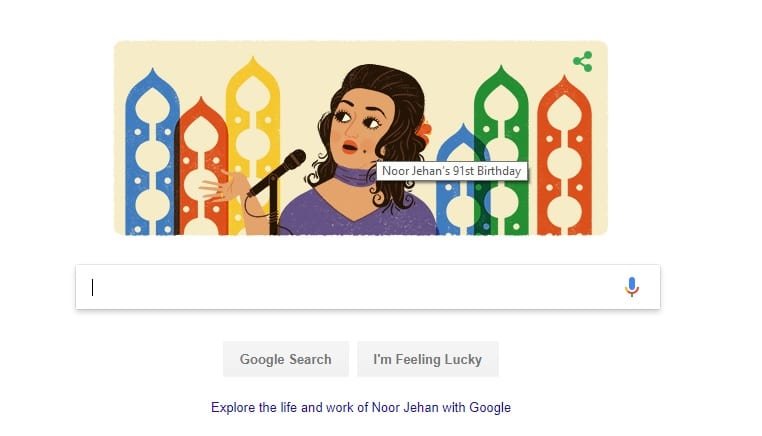The width and height of the screenshot is (762, 436).
Task: Click the I'm Feeling Lucky button
Action: tap(428, 359)
